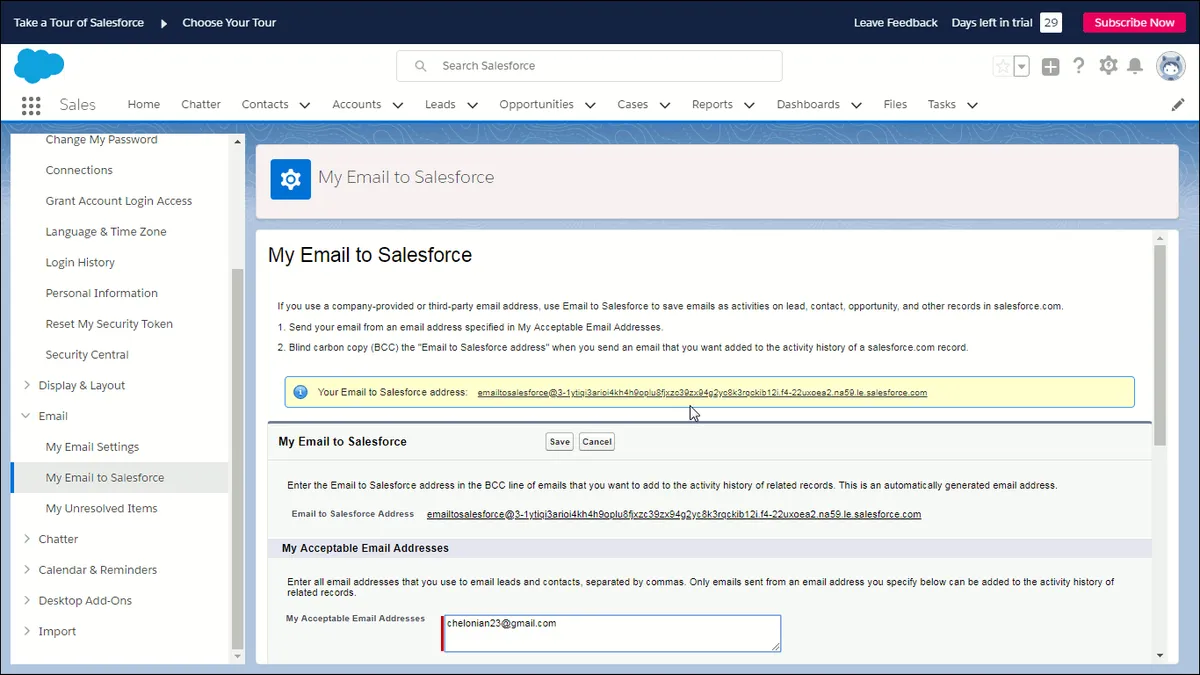Click the global actions plus icon
Image resolution: width=1200 pixels, height=675 pixels.
[x=1050, y=66]
